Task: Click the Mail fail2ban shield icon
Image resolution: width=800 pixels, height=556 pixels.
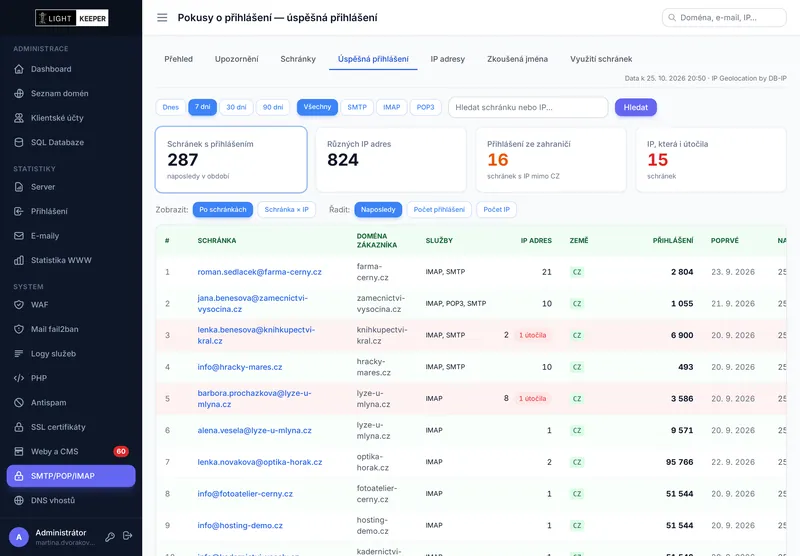Action: coord(19,329)
